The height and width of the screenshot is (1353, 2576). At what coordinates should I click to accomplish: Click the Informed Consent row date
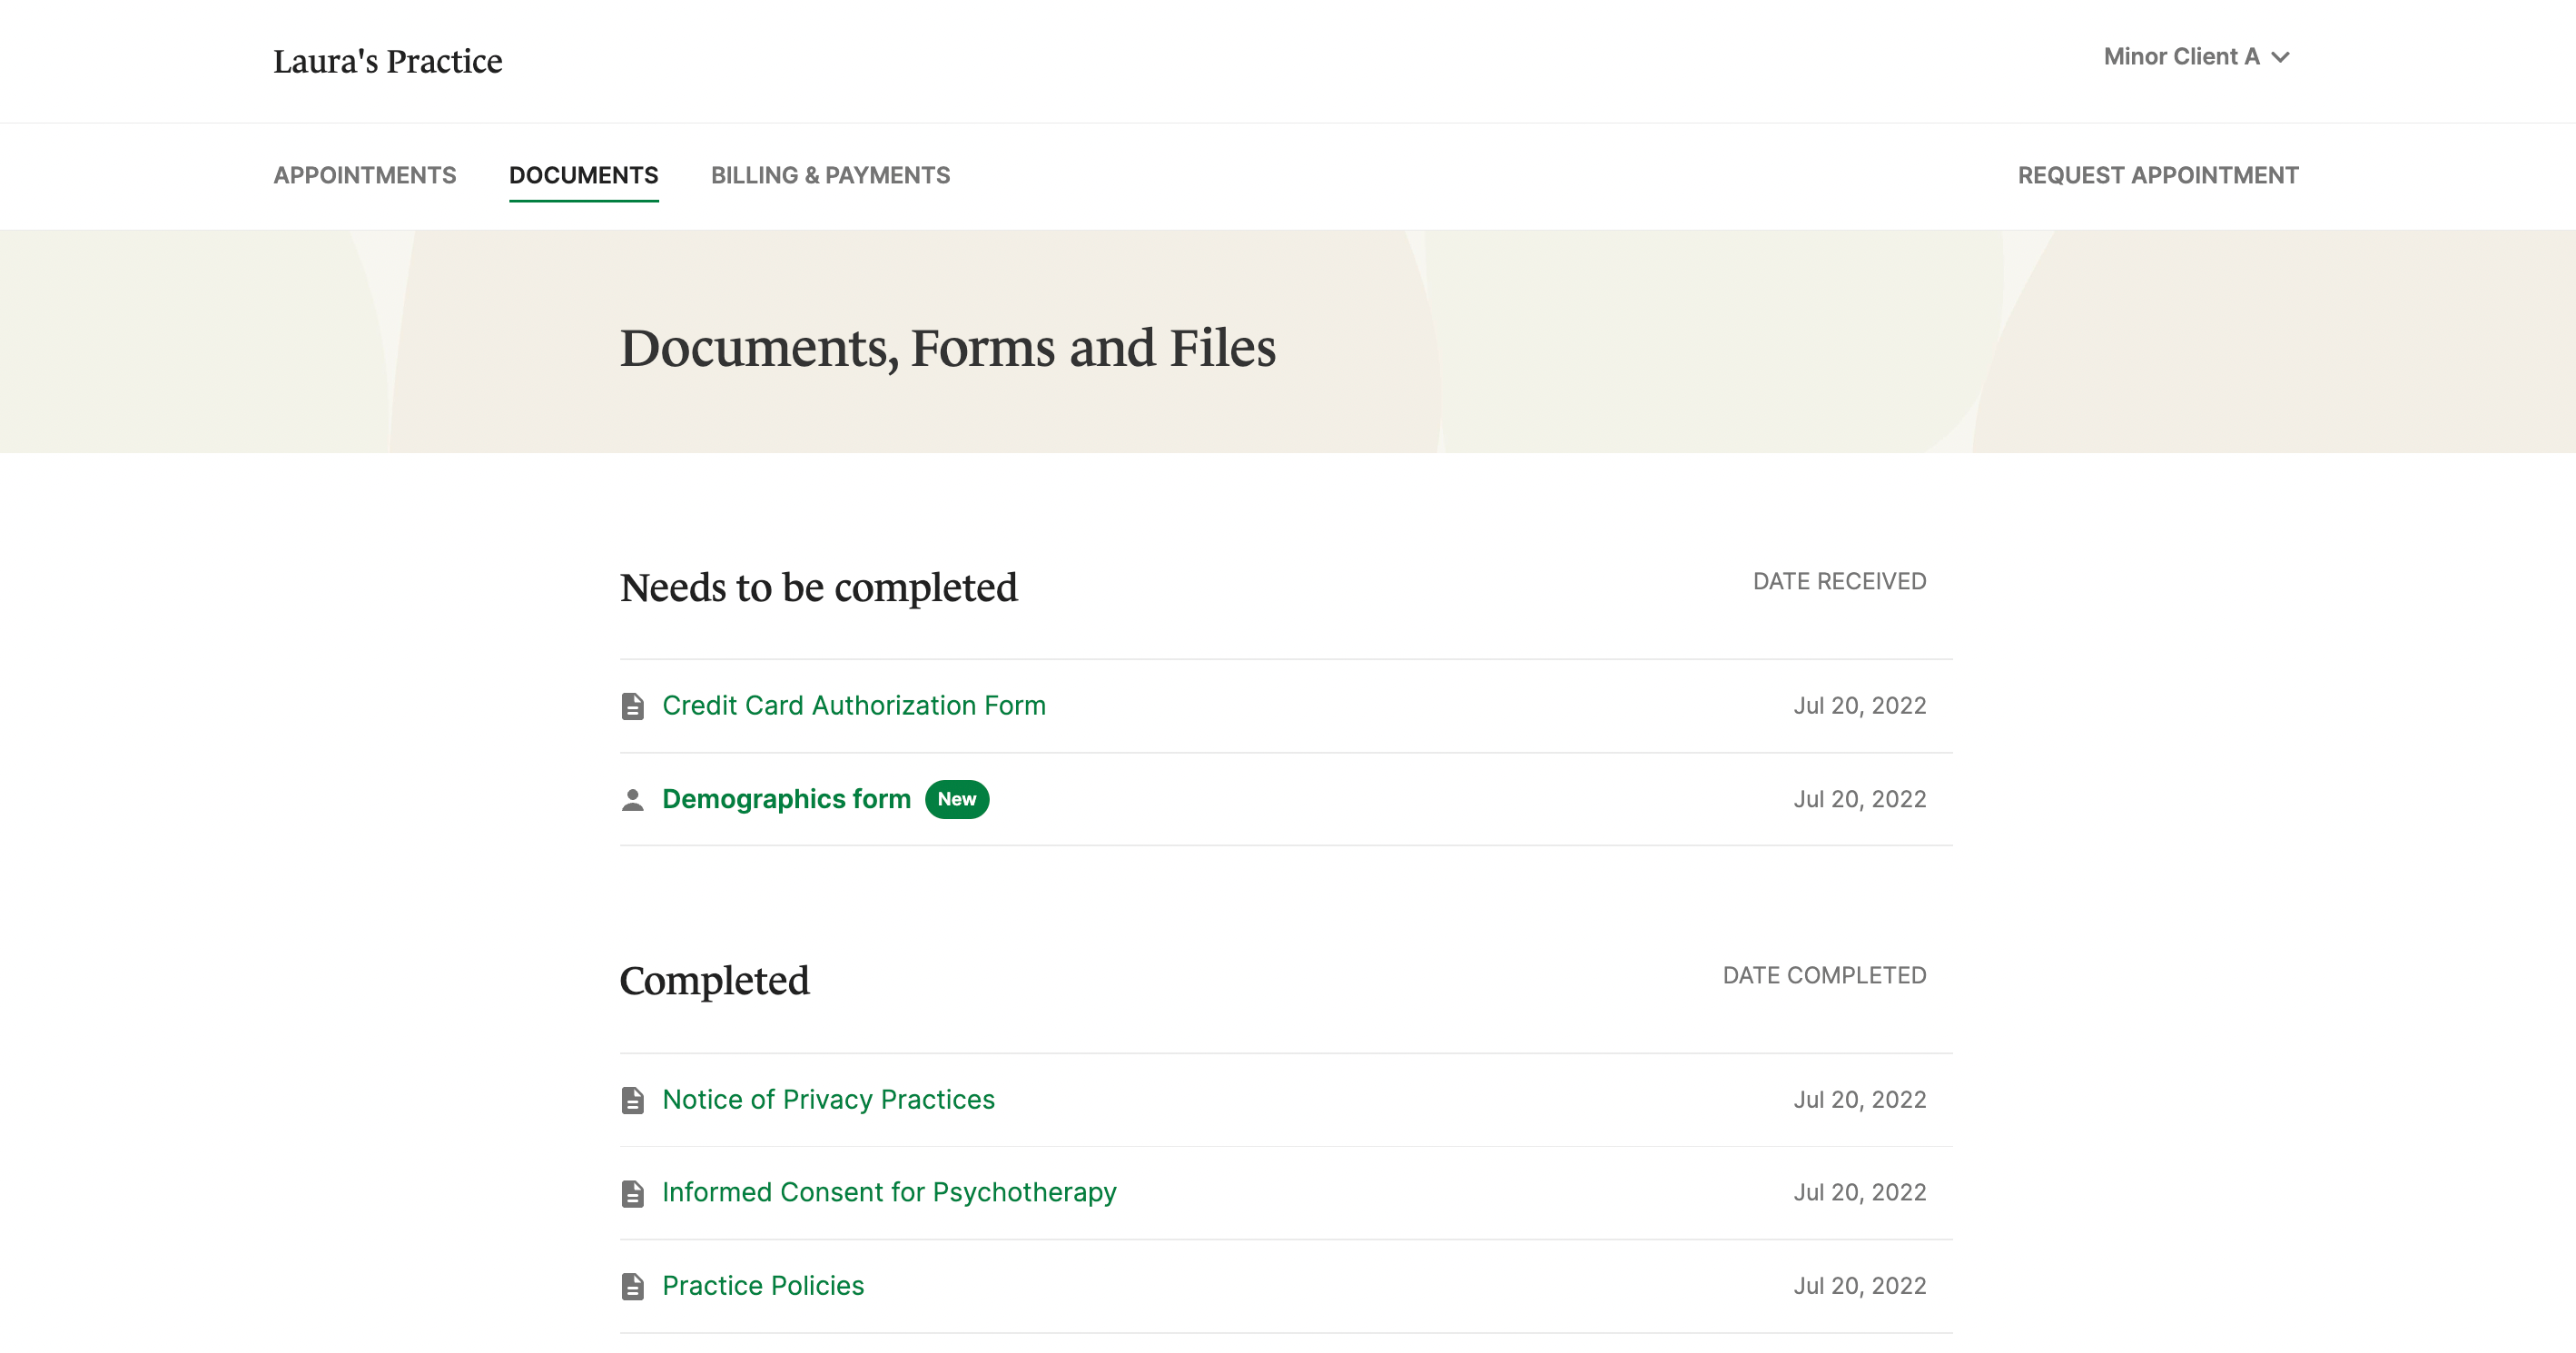(1860, 1193)
